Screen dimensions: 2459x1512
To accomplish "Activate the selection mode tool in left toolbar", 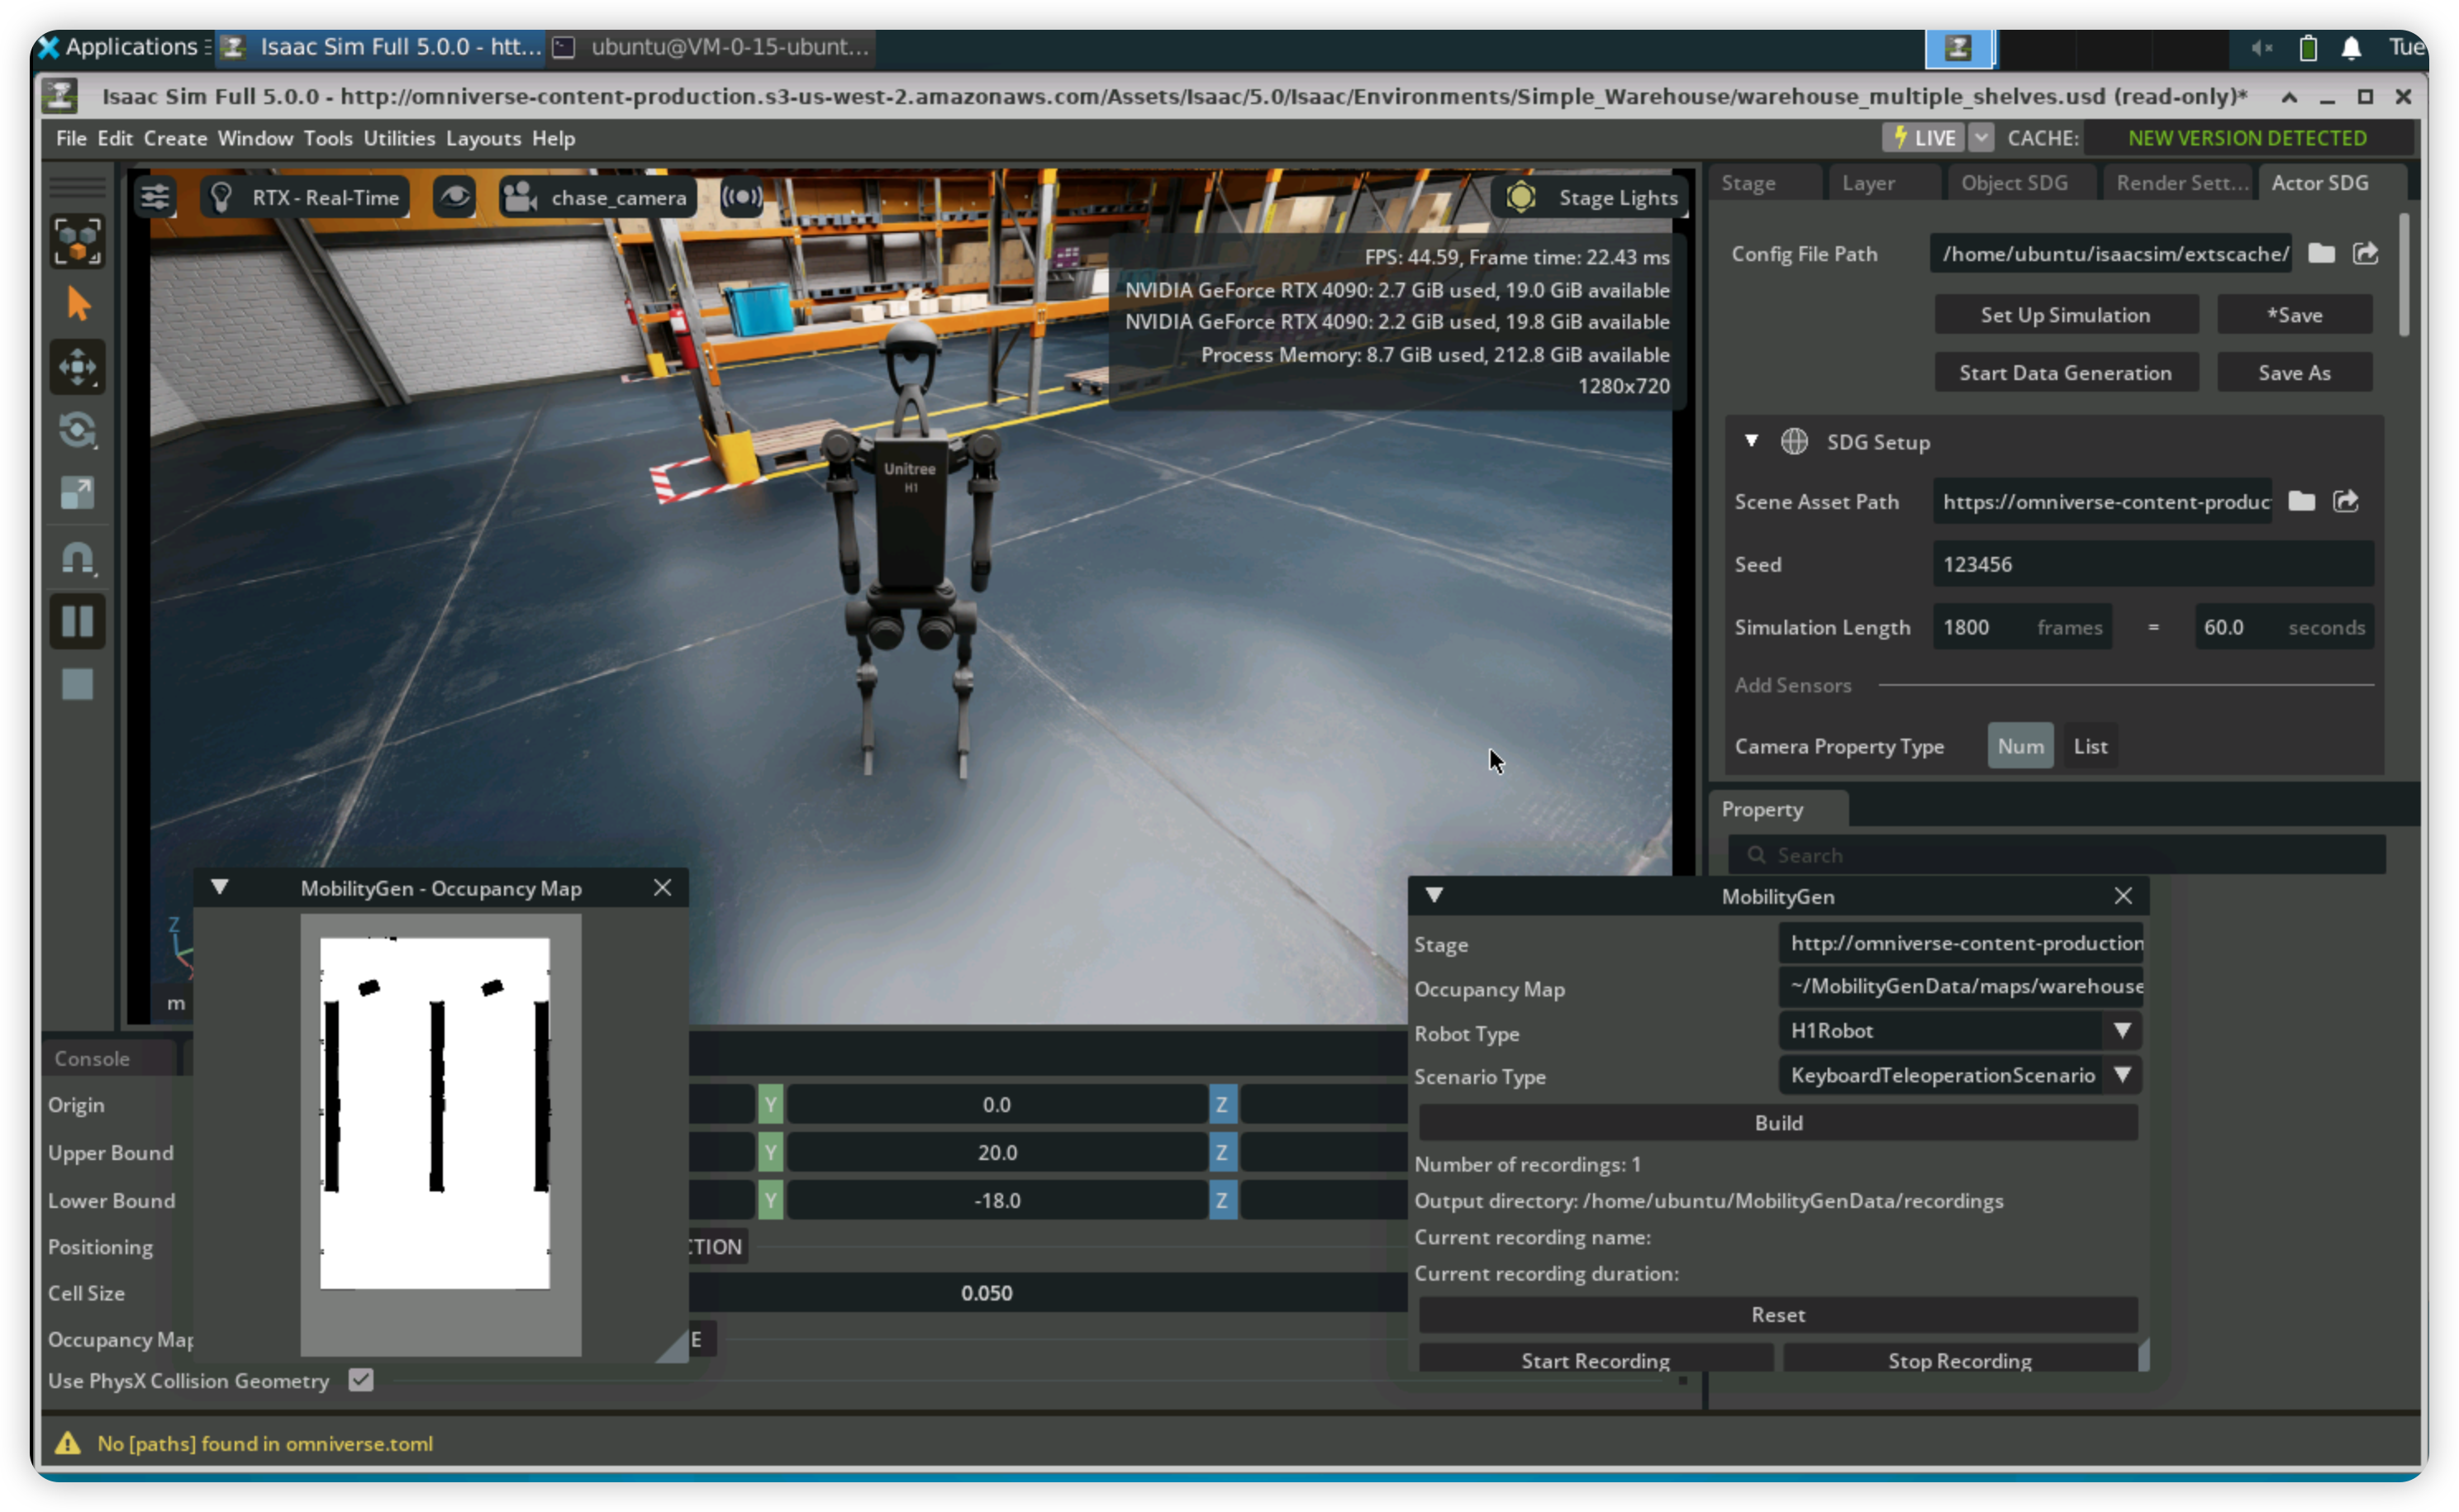I will point(78,242).
